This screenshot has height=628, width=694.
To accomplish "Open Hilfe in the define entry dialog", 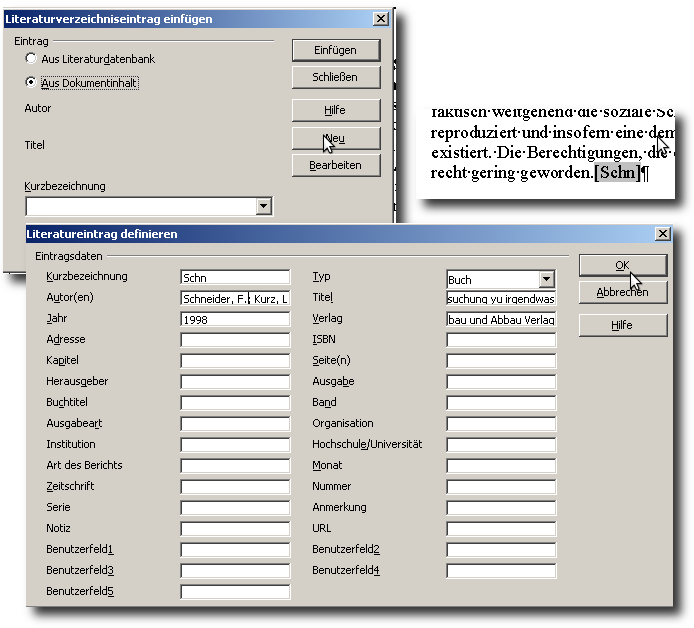I will coord(622,326).
